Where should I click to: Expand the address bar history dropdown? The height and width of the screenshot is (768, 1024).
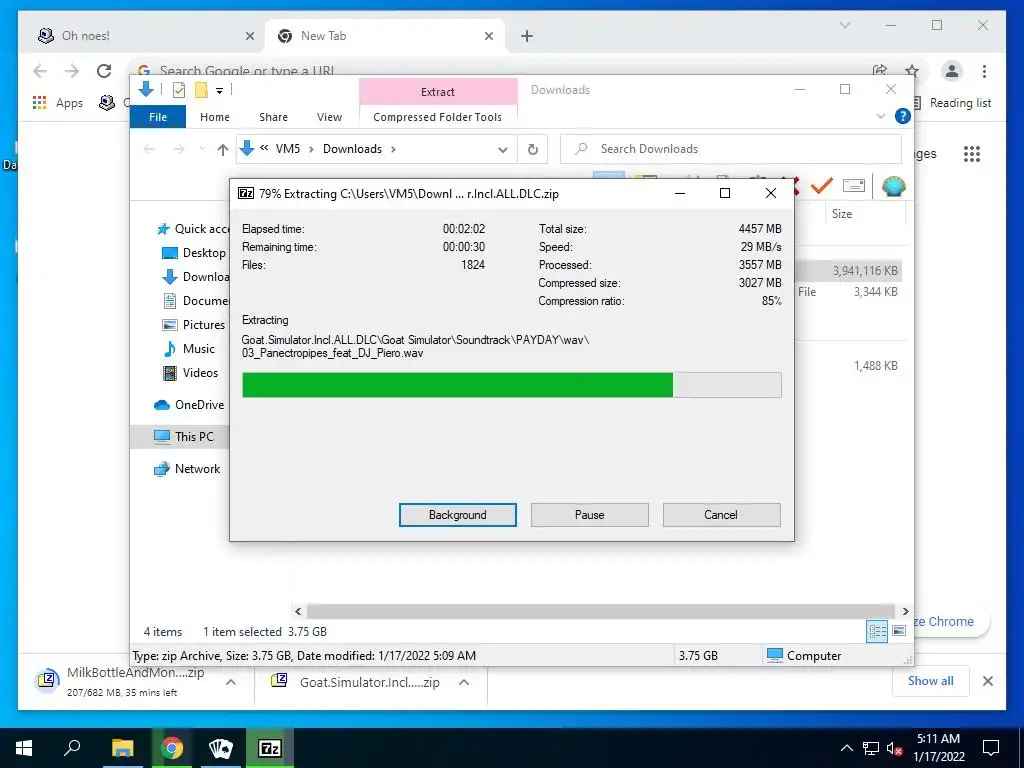[x=503, y=150]
